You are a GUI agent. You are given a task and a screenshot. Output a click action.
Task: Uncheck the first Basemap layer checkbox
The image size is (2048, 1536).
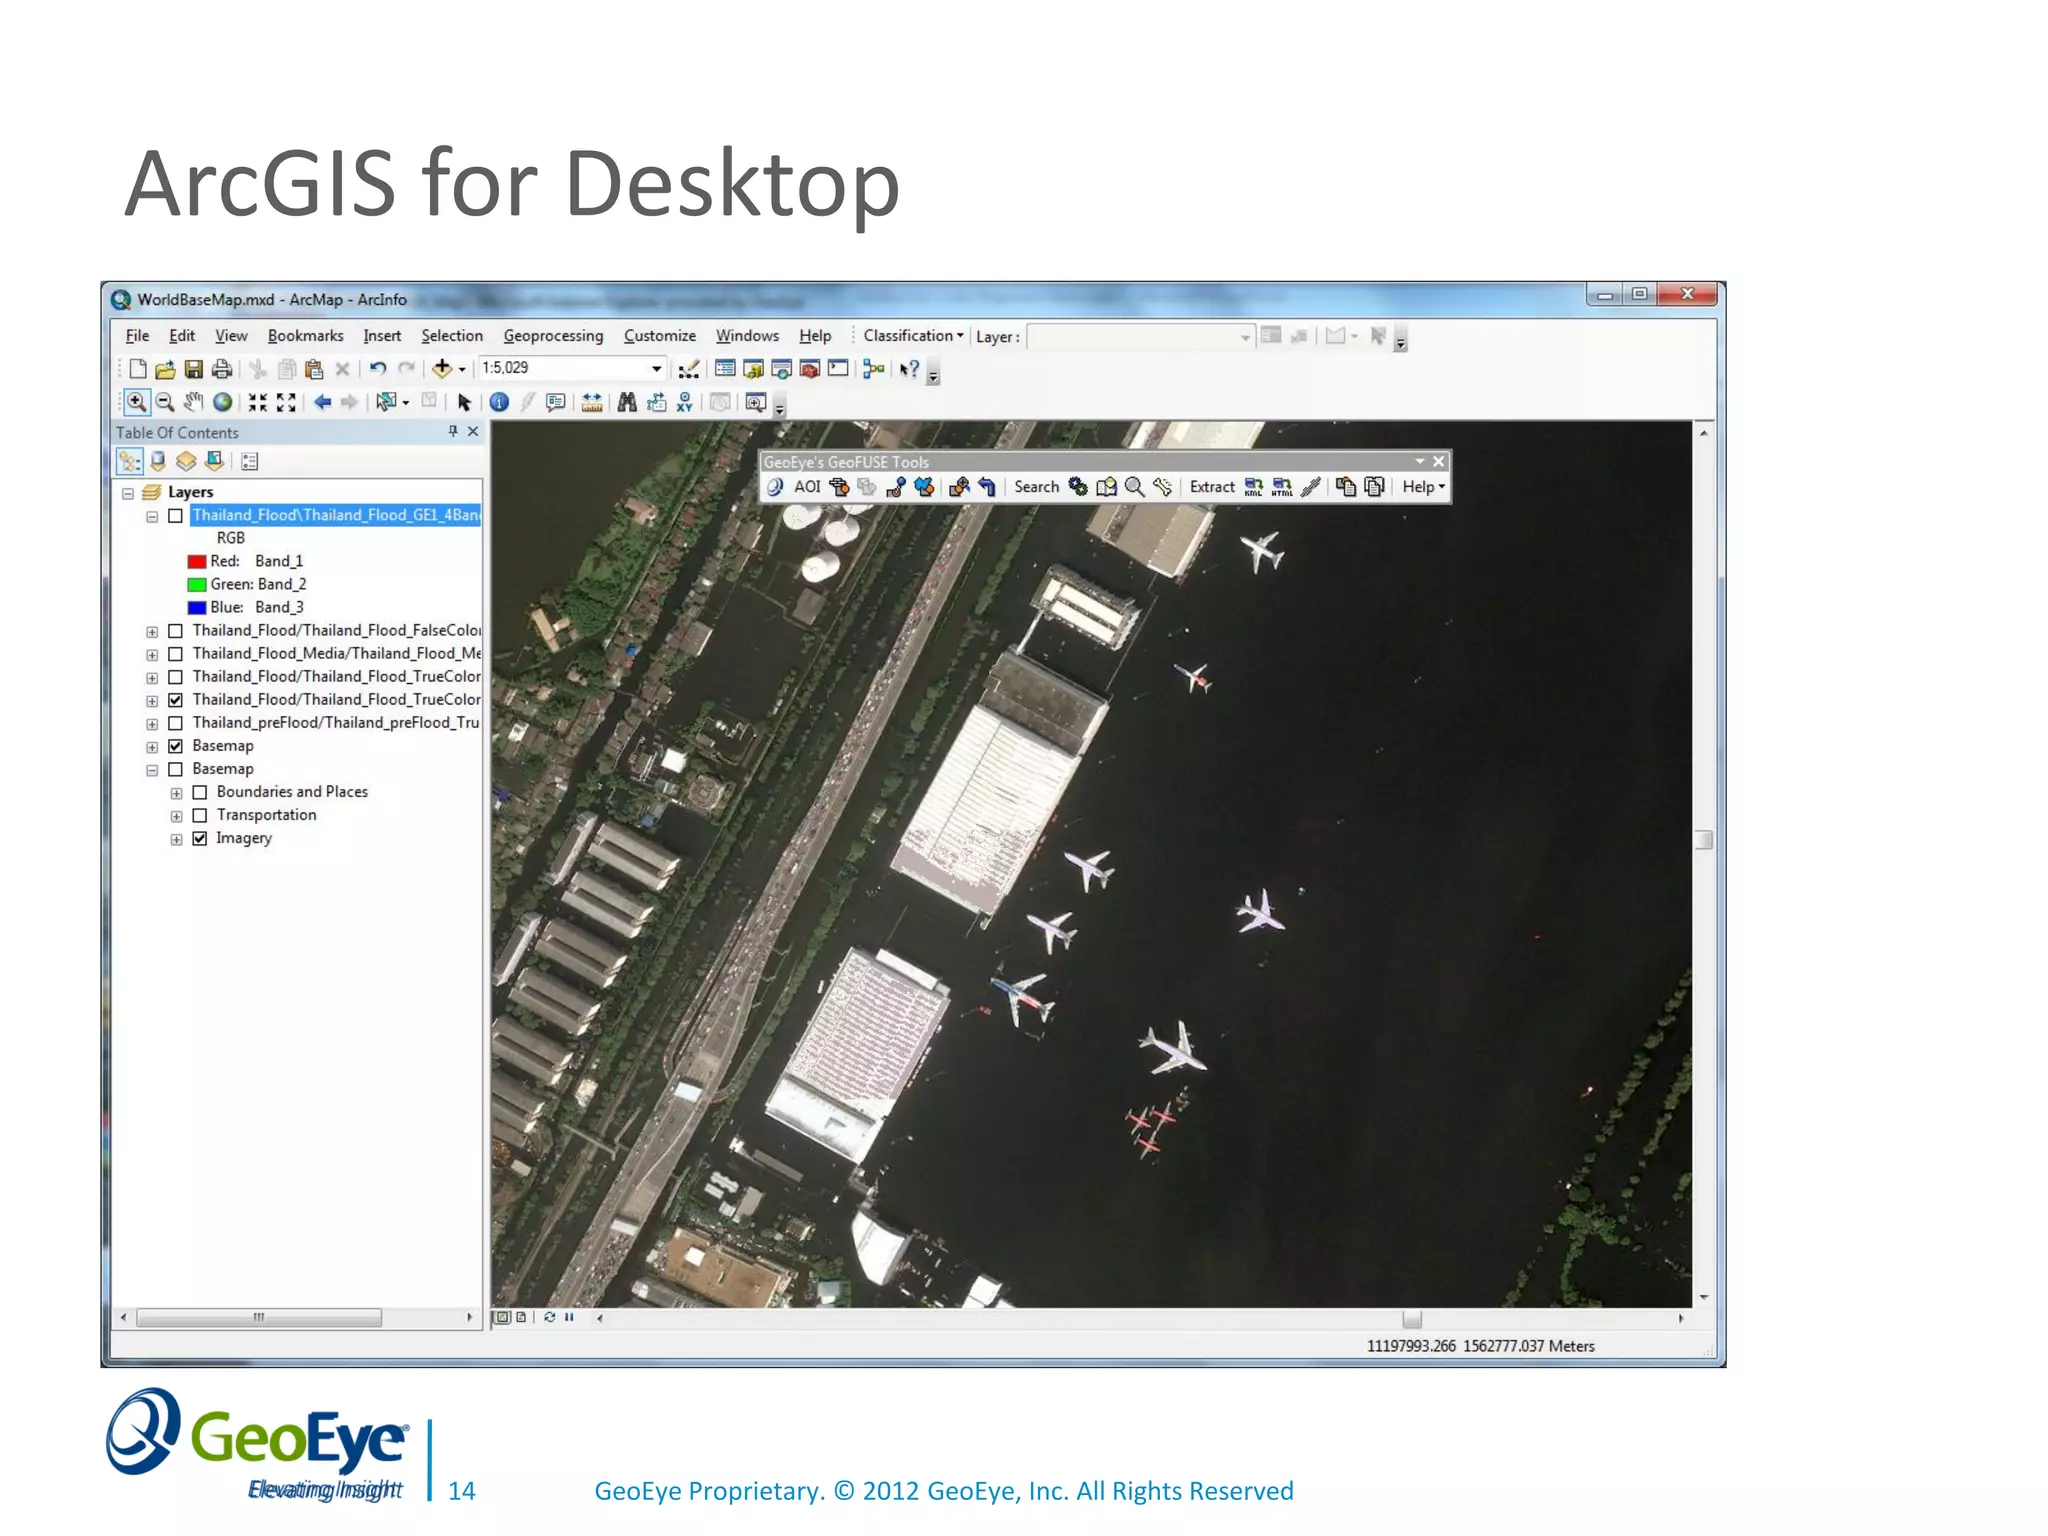coord(176,746)
